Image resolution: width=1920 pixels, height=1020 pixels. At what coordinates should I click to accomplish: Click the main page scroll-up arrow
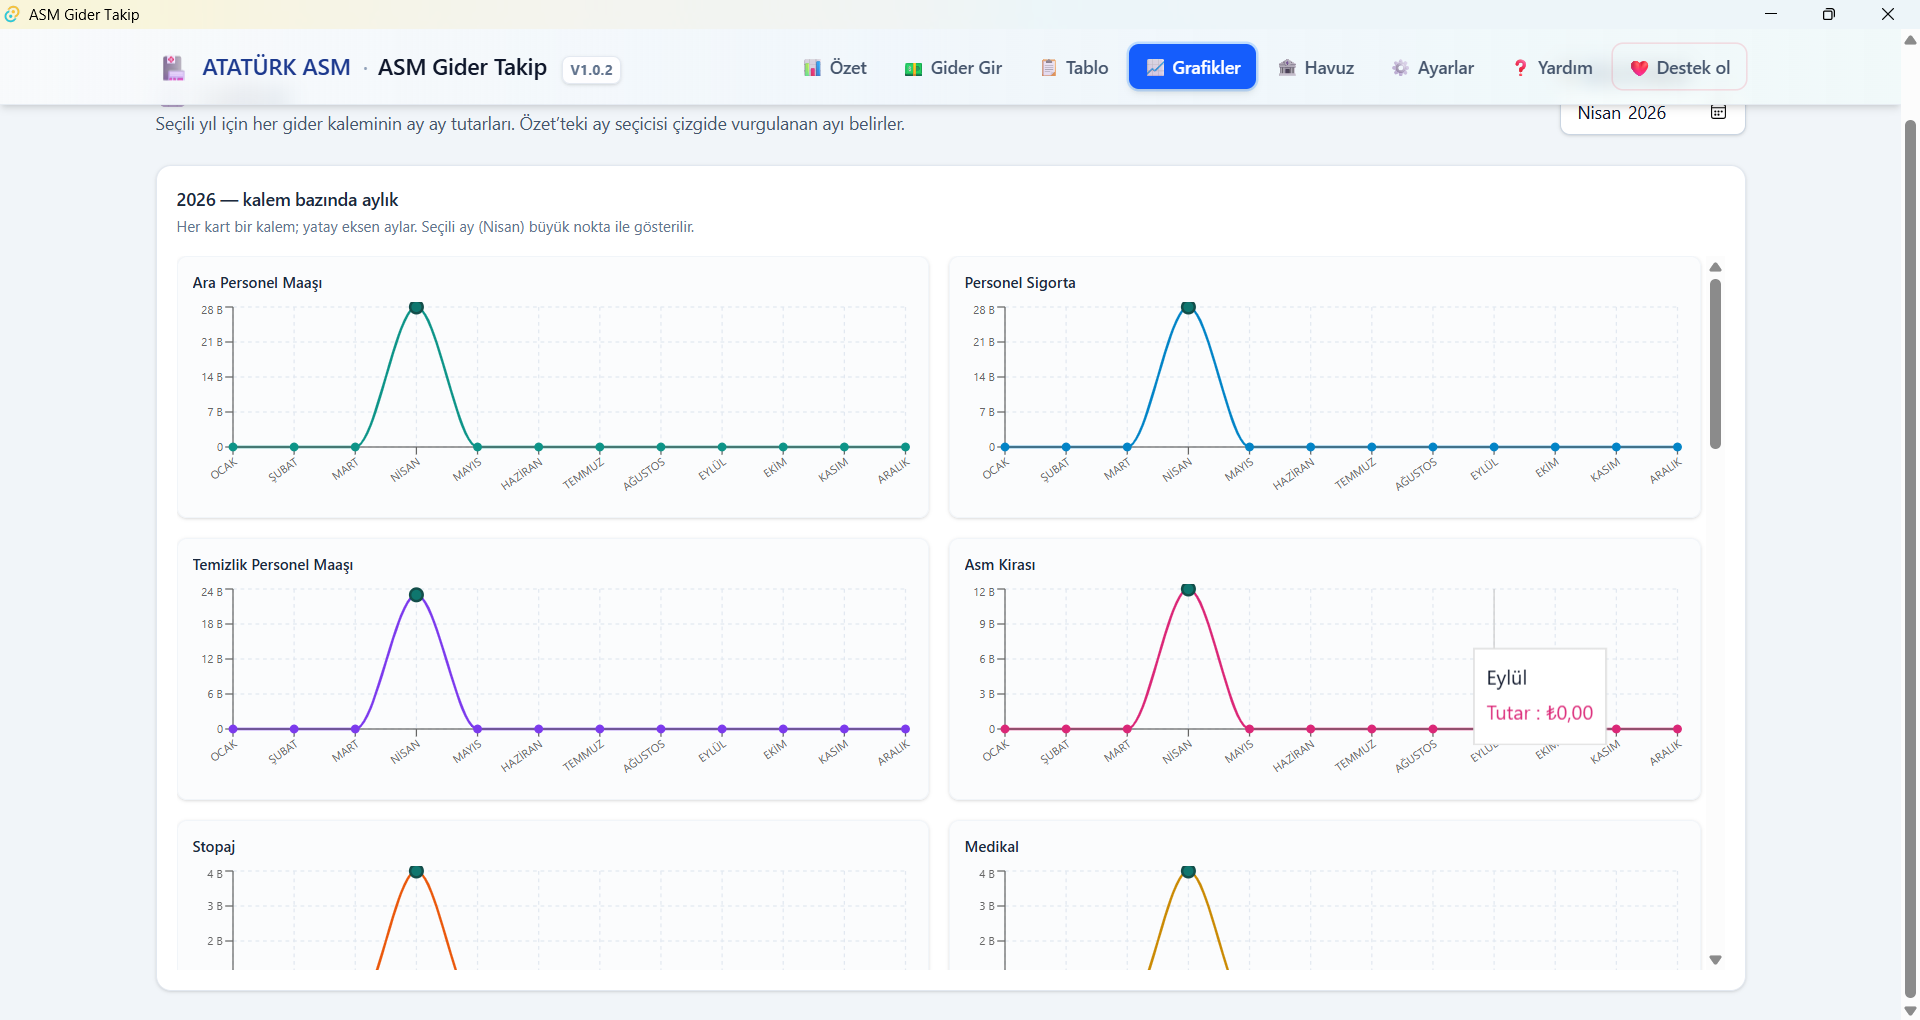[x=1910, y=40]
